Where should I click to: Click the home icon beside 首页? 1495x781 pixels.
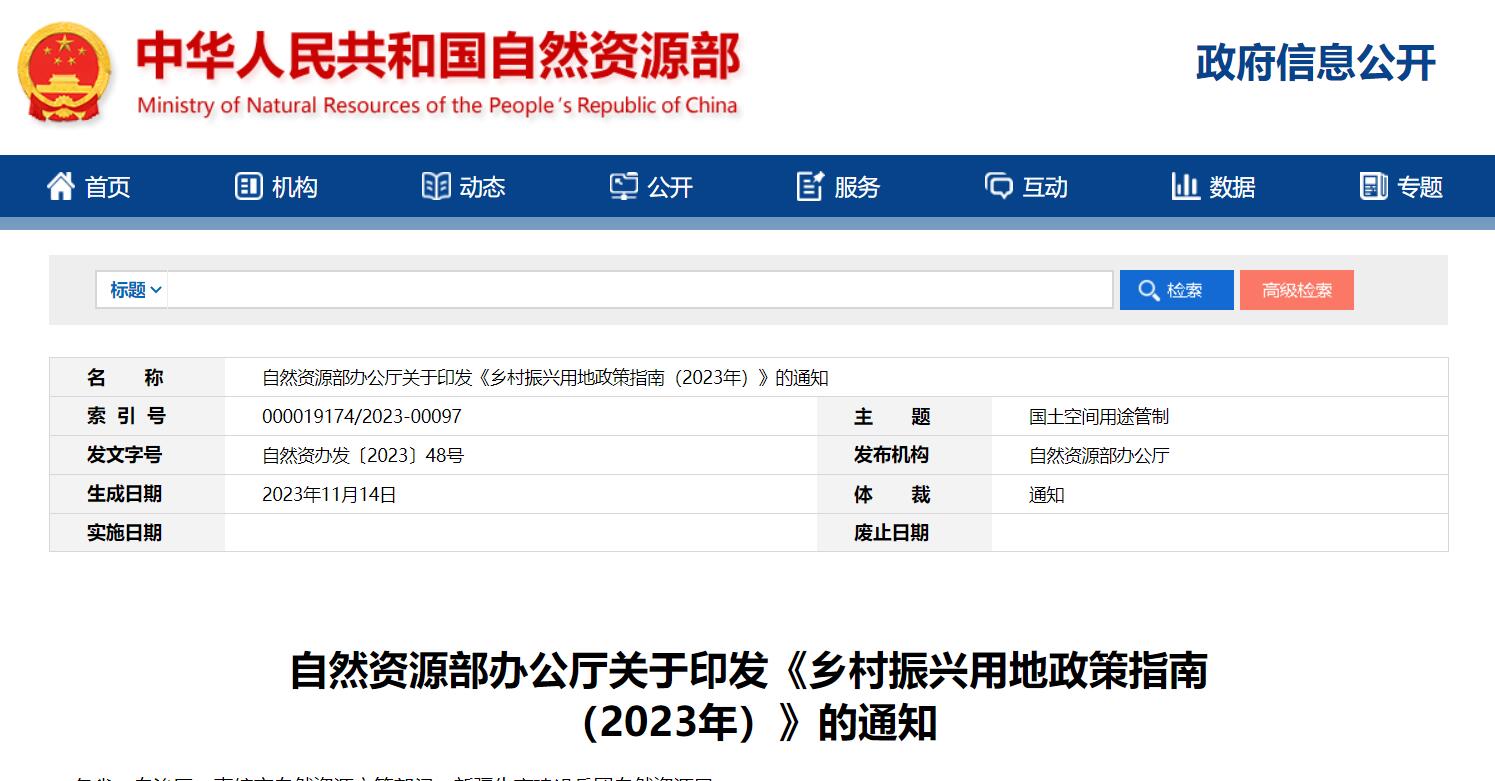point(60,186)
